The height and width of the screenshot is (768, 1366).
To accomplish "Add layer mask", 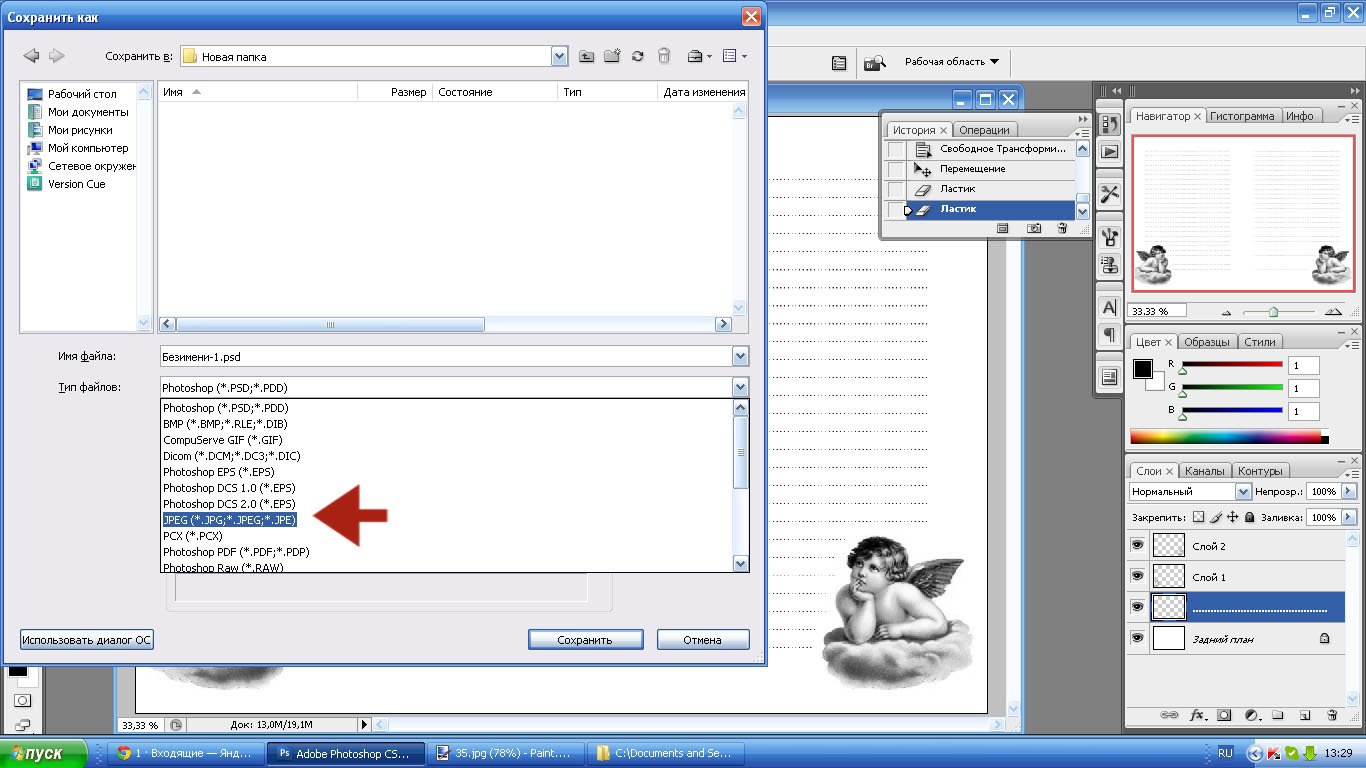I will (x=1224, y=715).
